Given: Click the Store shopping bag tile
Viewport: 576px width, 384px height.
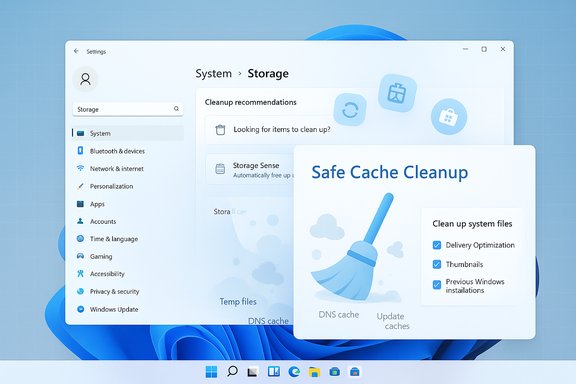Looking at the screenshot, I should (x=449, y=116).
